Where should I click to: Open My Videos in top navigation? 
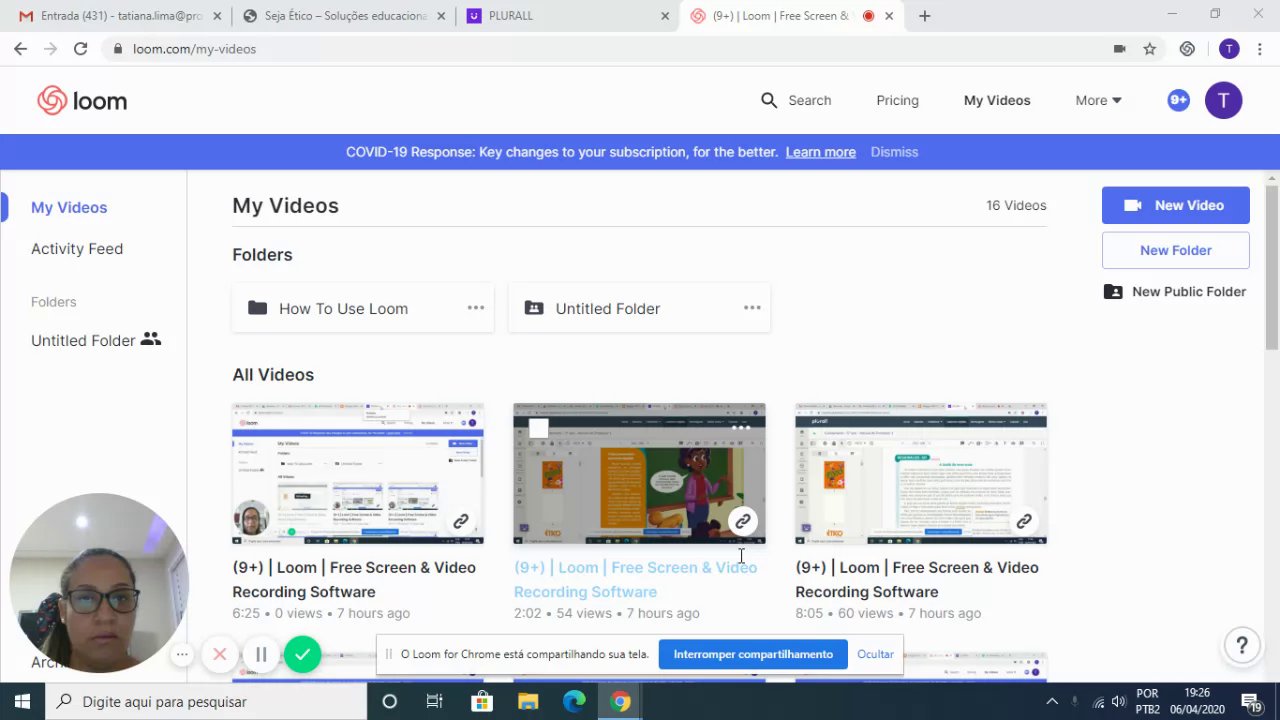coord(997,100)
